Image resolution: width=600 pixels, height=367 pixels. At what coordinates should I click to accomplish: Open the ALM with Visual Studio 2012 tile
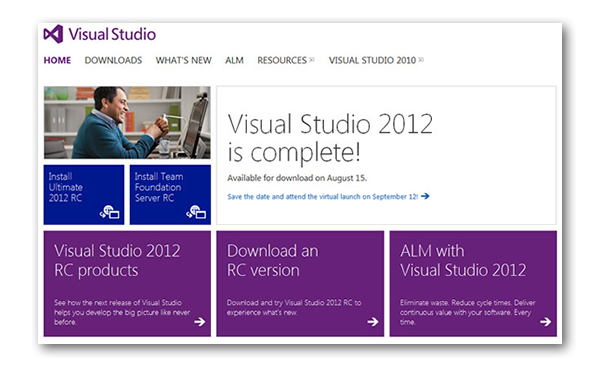tap(473, 284)
